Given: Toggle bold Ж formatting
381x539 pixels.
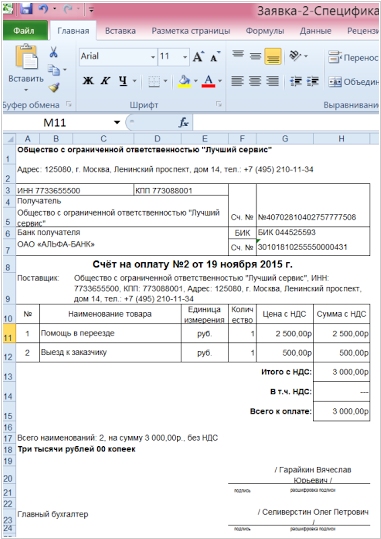Looking at the screenshot, I should point(88,81).
